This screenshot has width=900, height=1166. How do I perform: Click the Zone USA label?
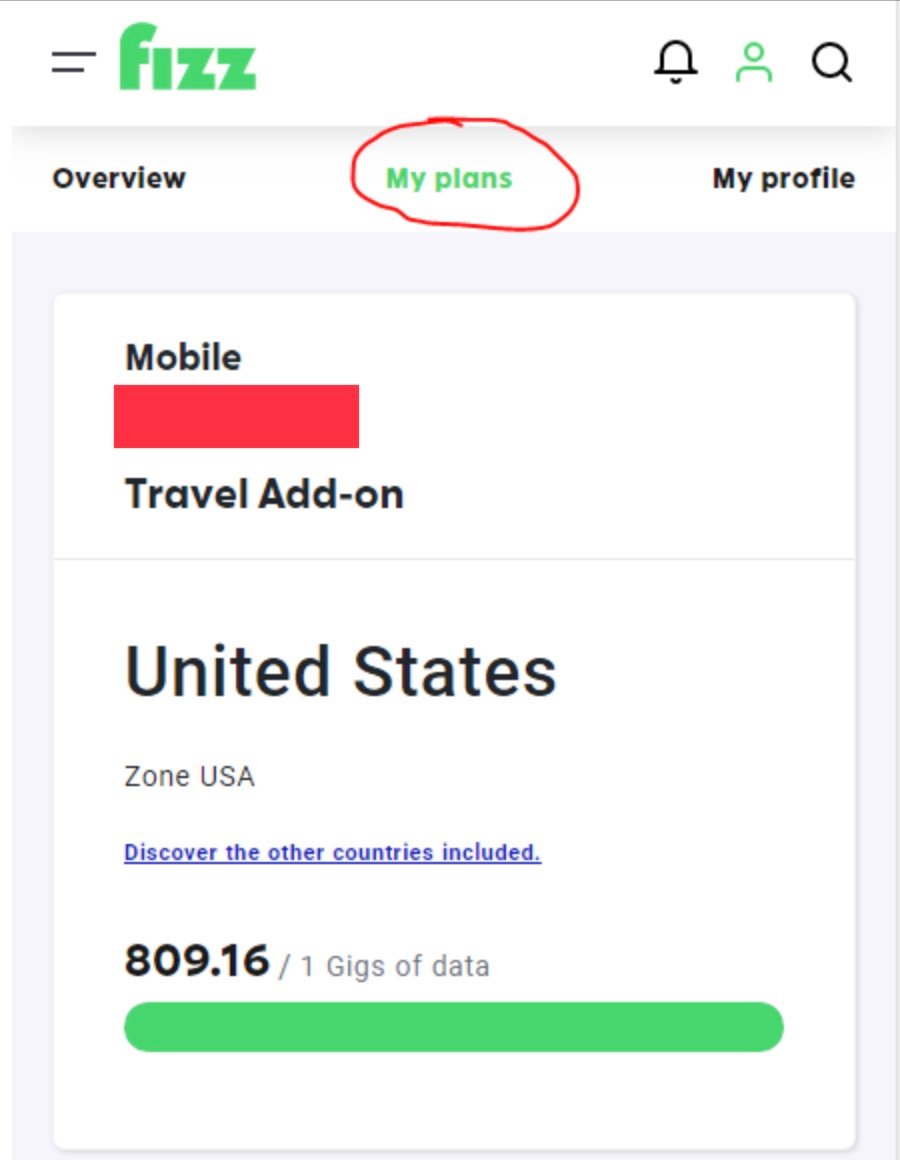[189, 776]
